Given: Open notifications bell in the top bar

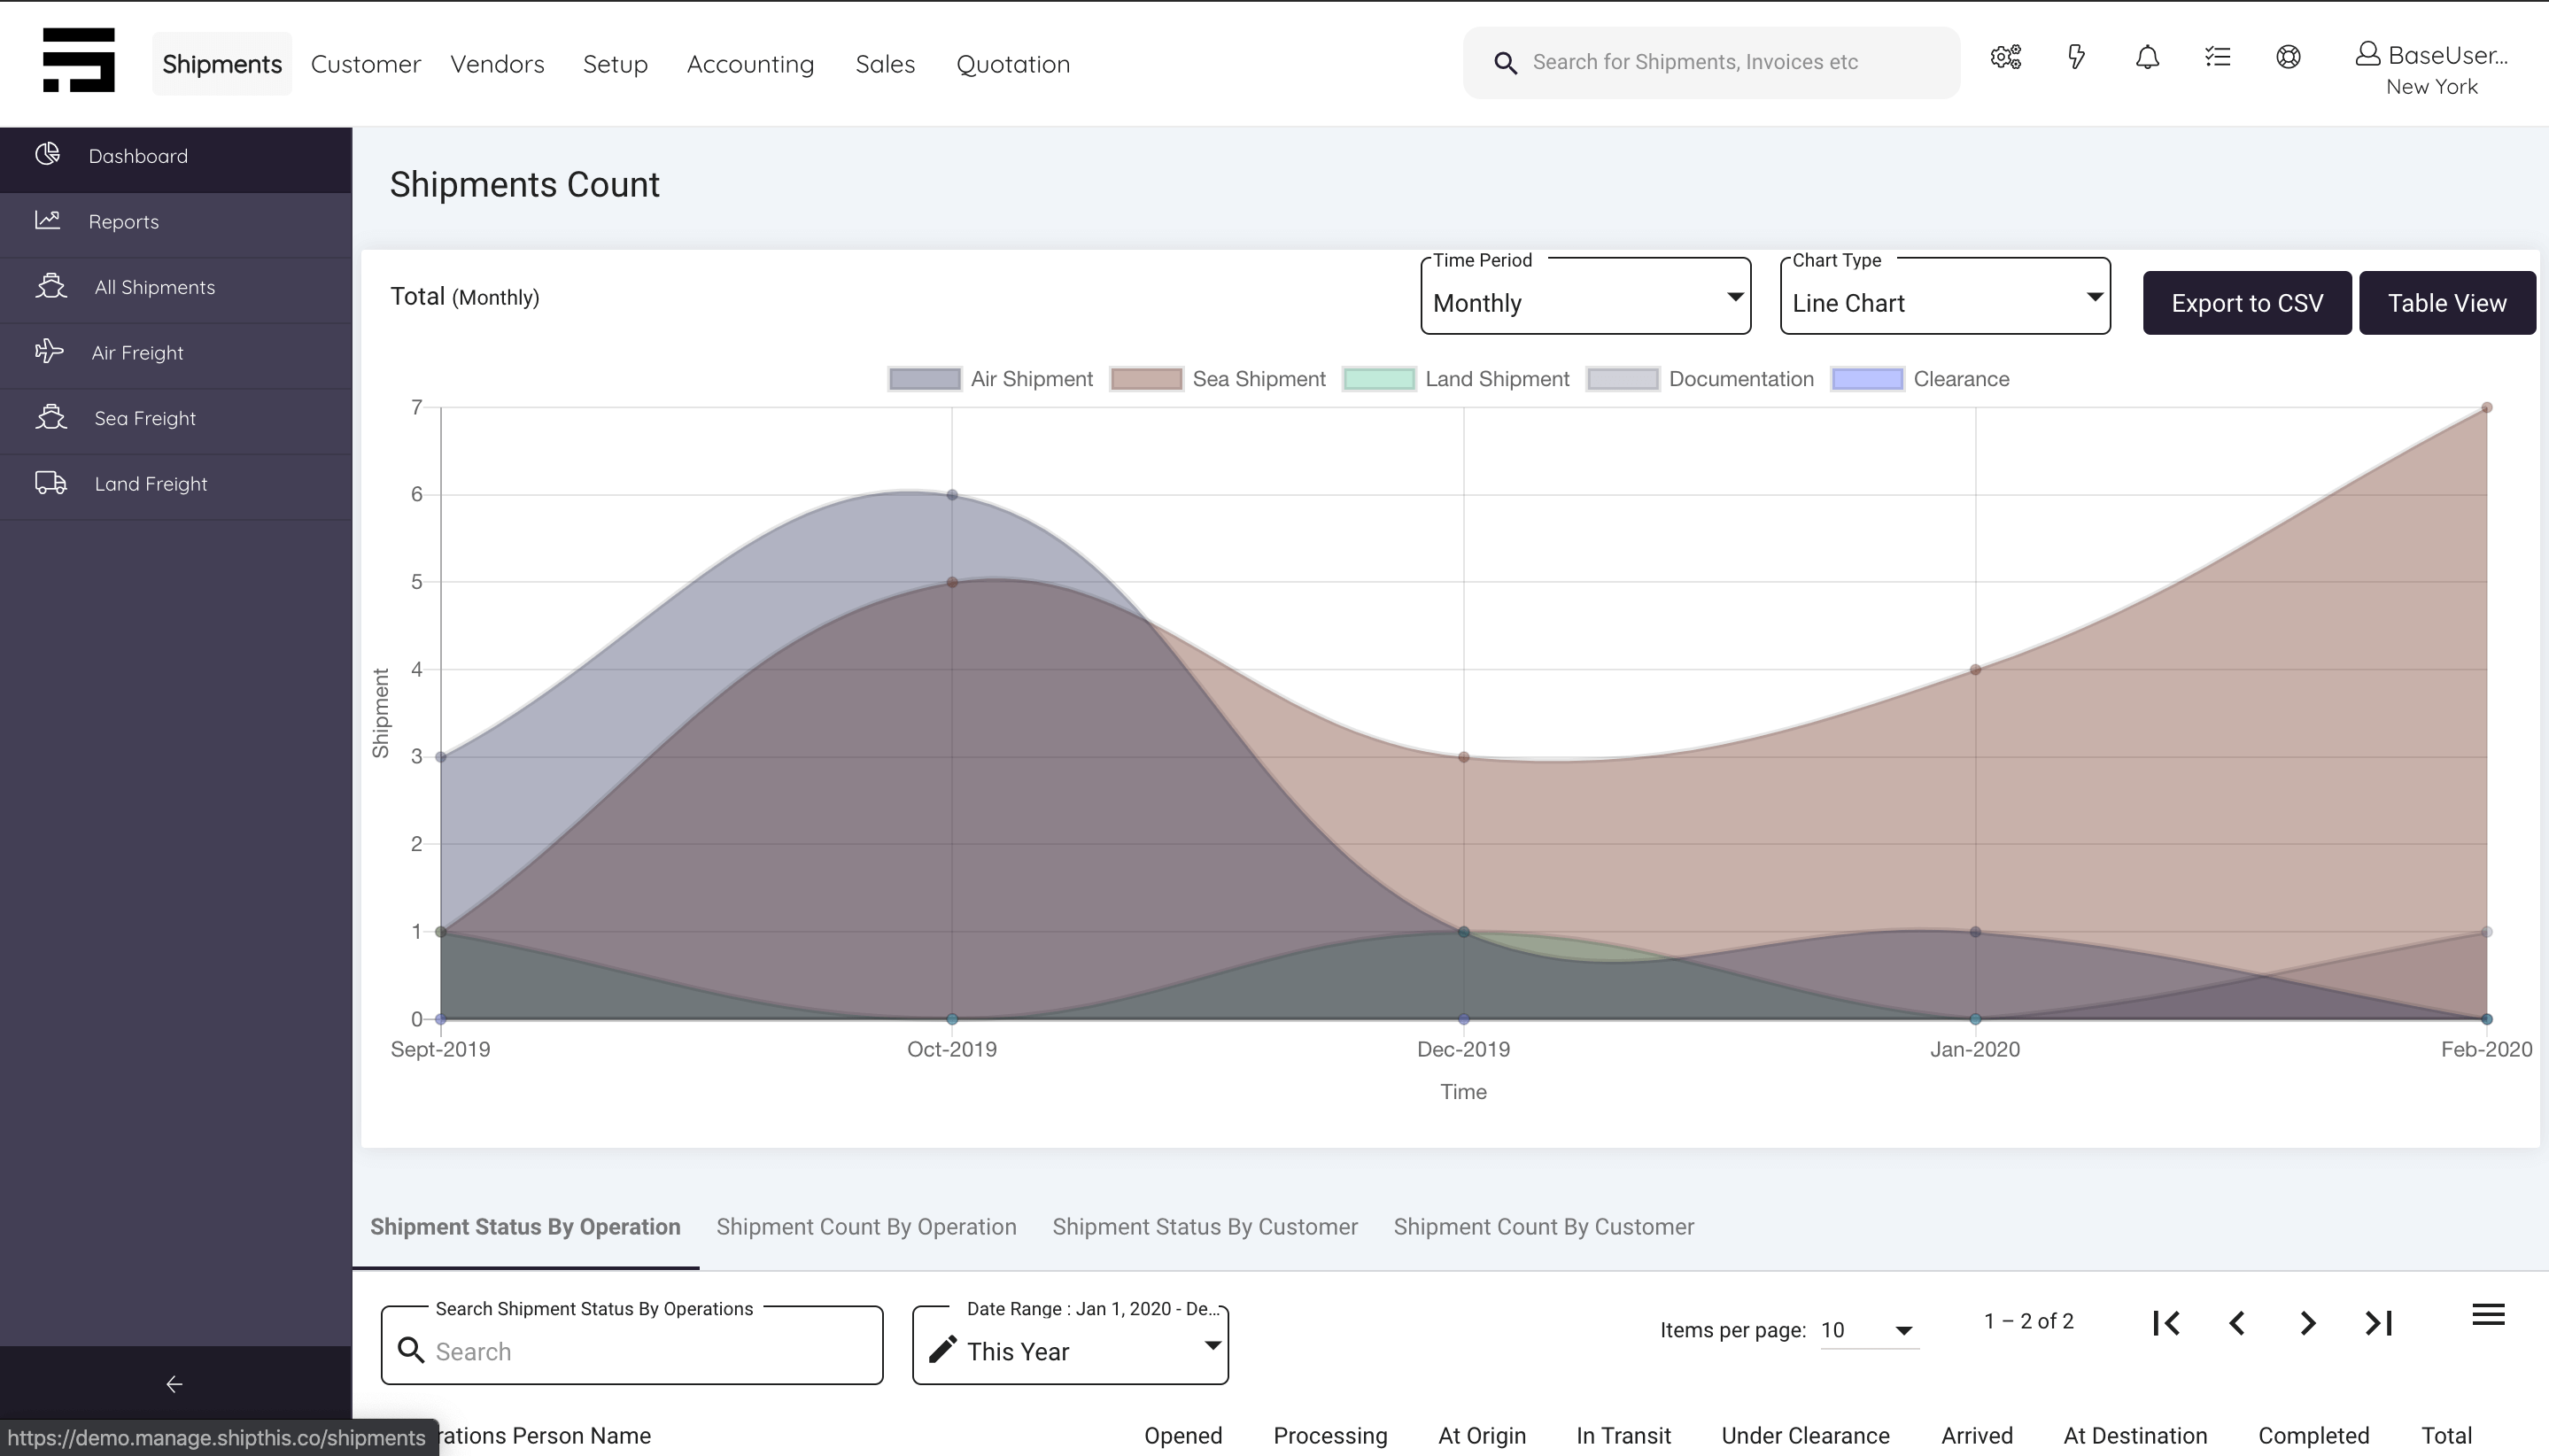Looking at the screenshot, I should click(2146, 57).
